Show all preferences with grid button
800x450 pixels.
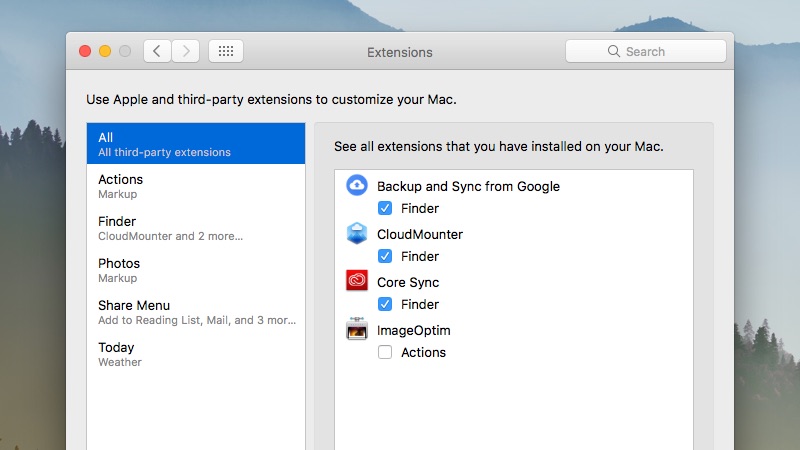(x=225, y=51)
